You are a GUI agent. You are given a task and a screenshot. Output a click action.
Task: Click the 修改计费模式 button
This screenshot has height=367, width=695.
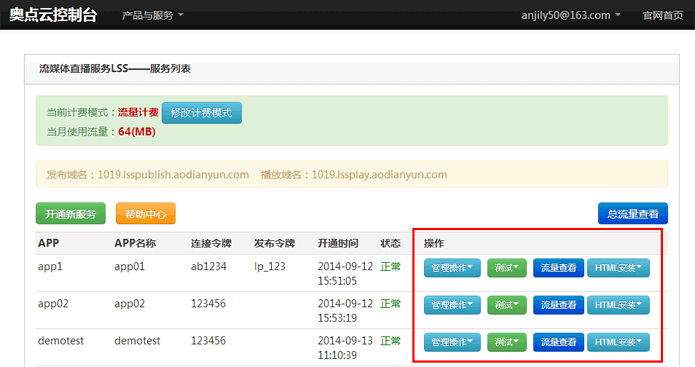202,113
